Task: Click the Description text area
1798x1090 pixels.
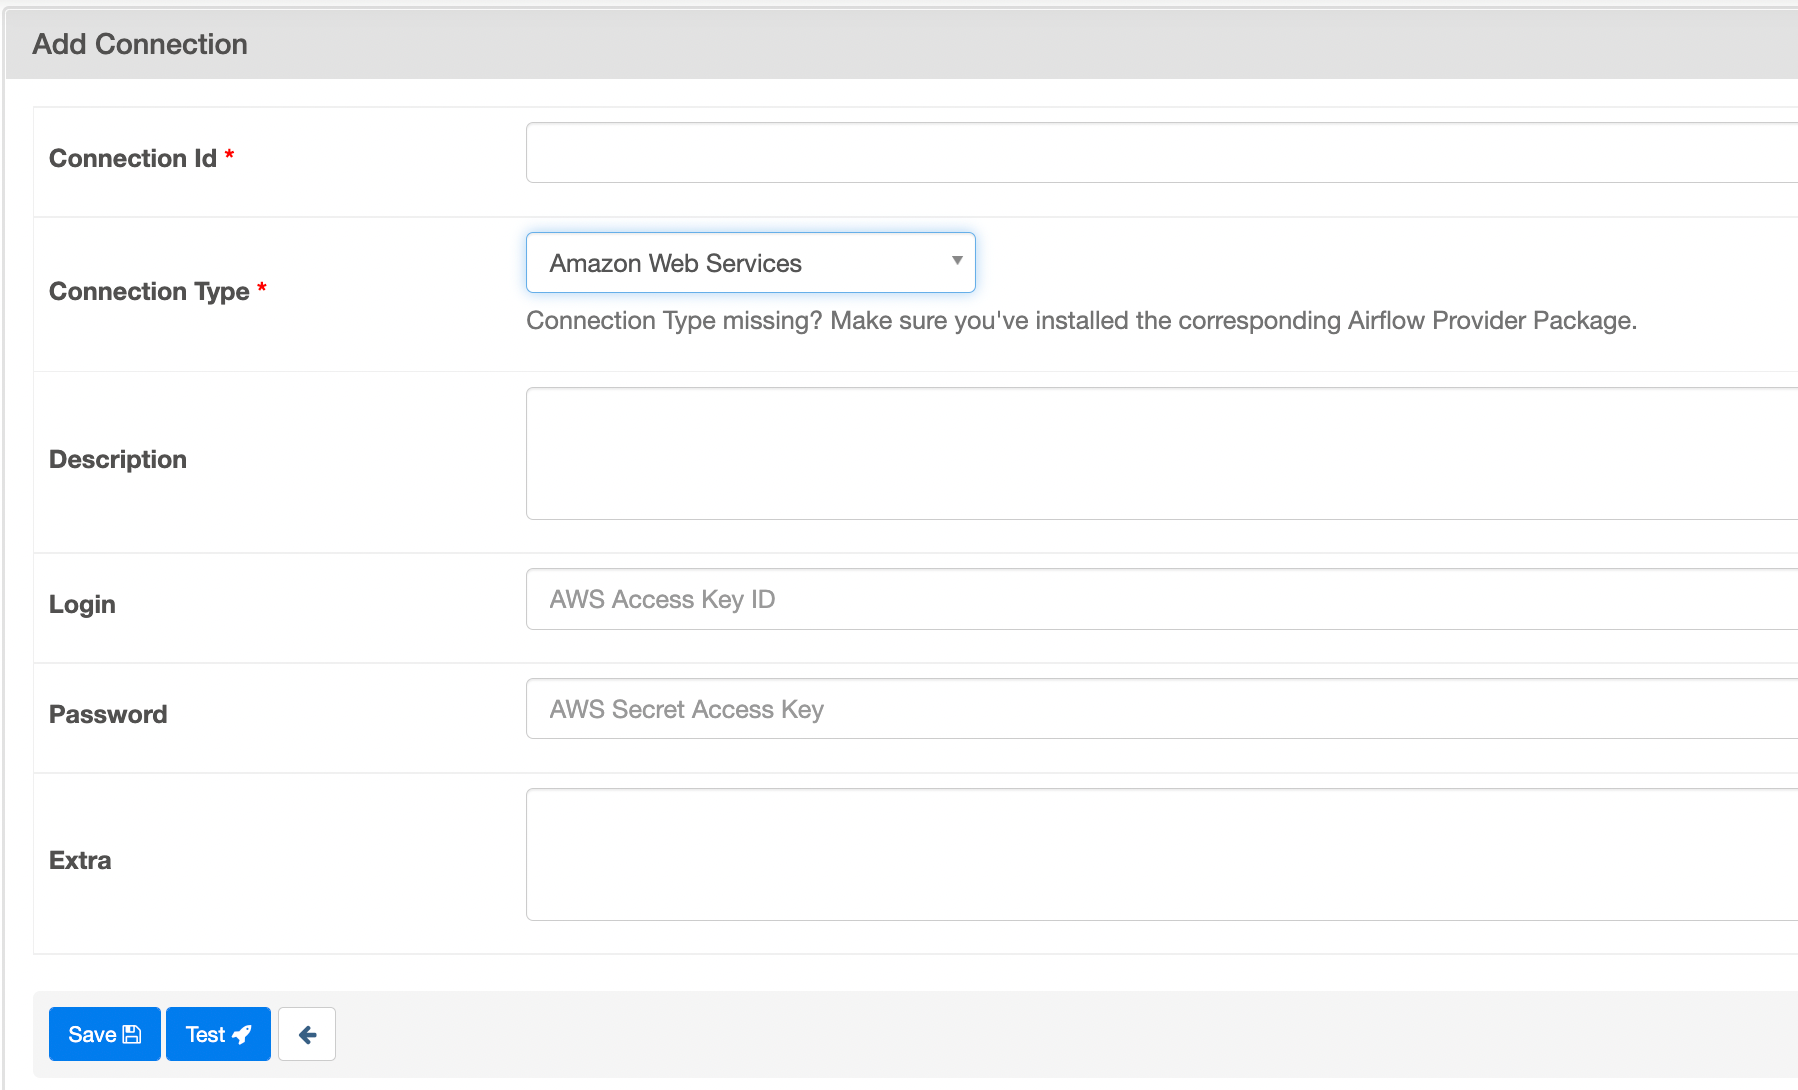Action: (x=1162, y=453)
